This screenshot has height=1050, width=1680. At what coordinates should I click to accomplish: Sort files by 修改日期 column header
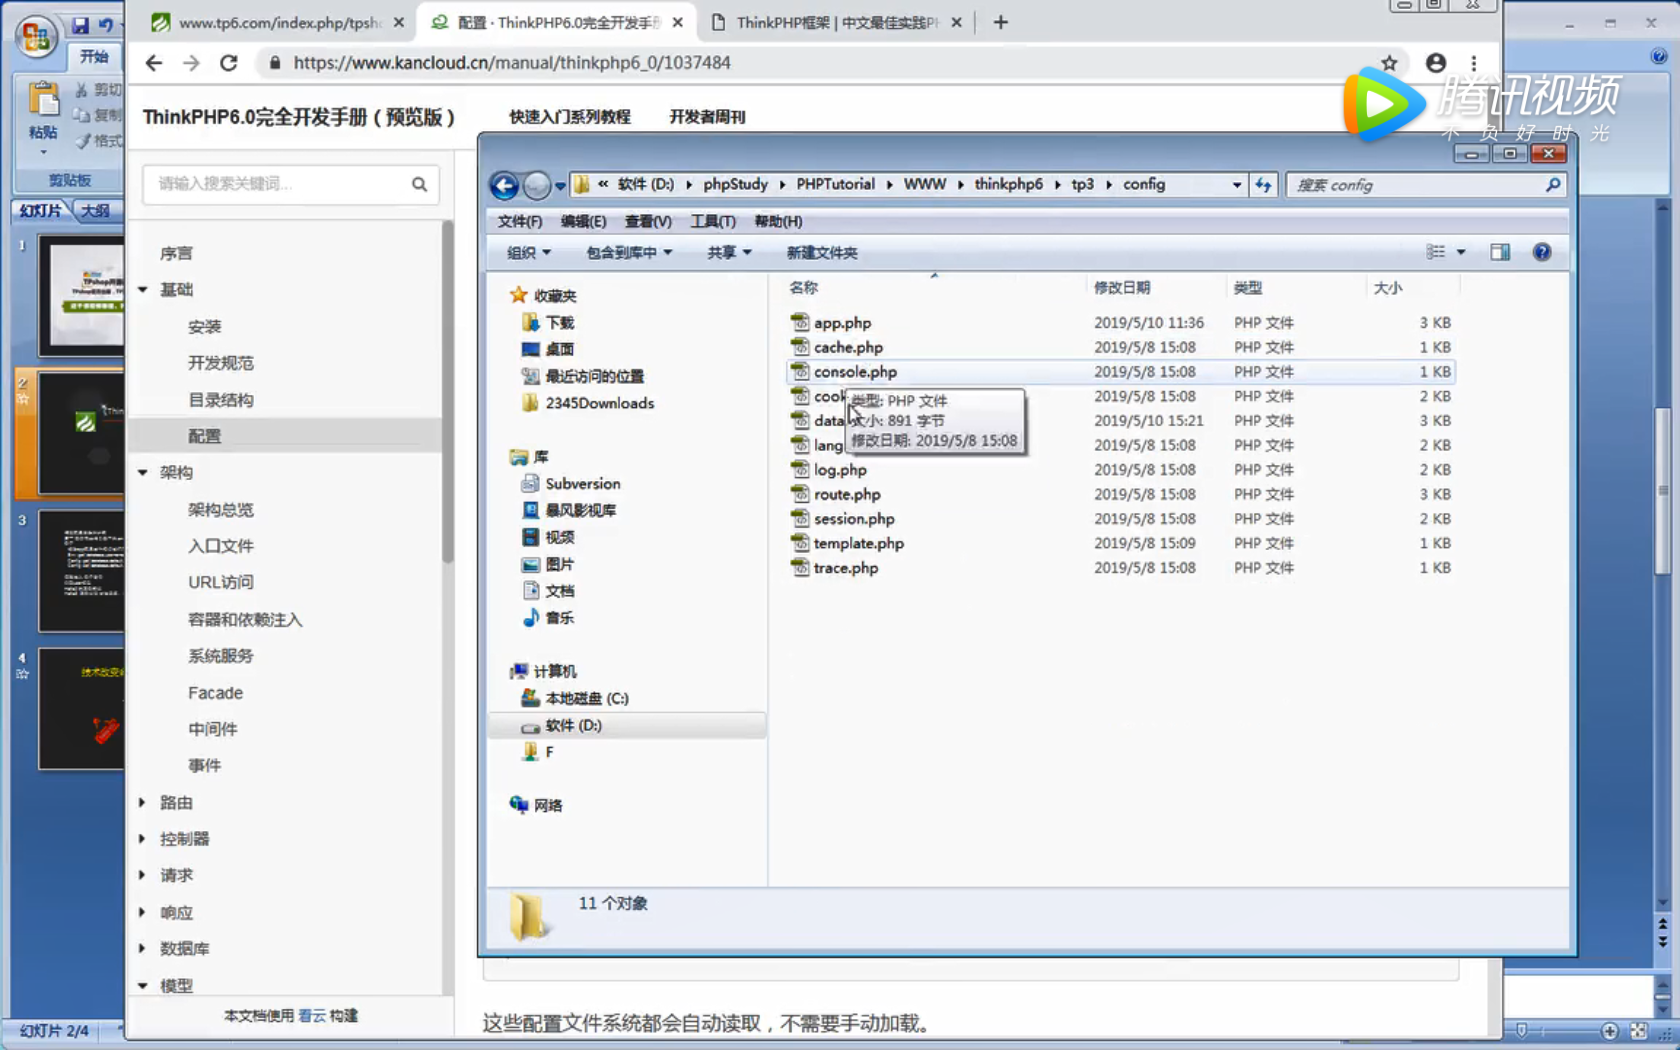pos(1122,288)
